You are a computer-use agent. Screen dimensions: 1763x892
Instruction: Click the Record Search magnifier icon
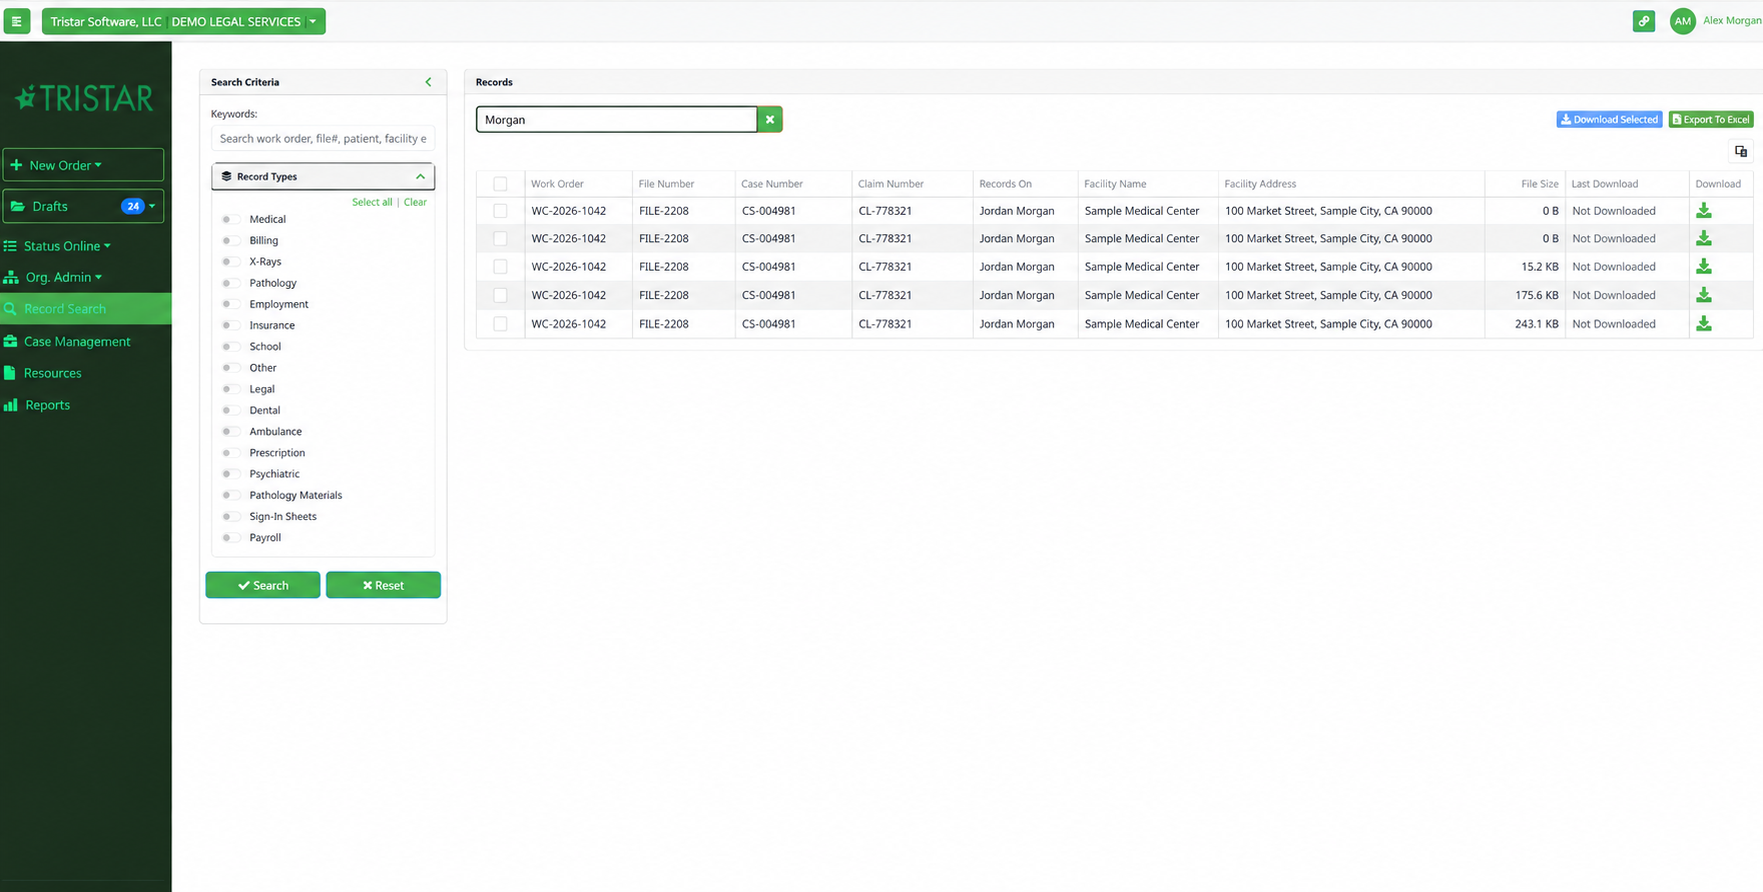click(x=10, y=309)
